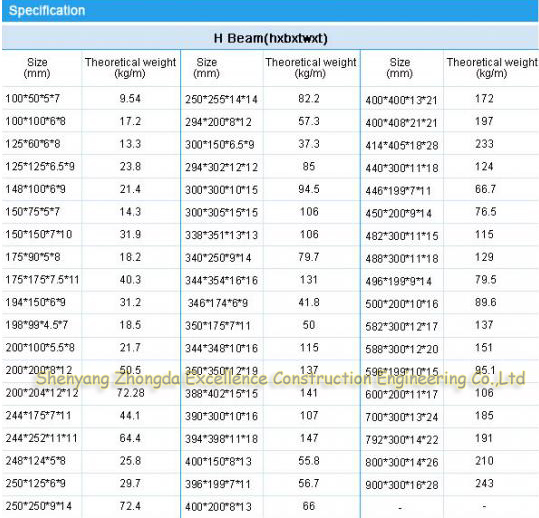539x518 pixels.
Task: Click the weight value 172
Action: [x=484, y=99]
